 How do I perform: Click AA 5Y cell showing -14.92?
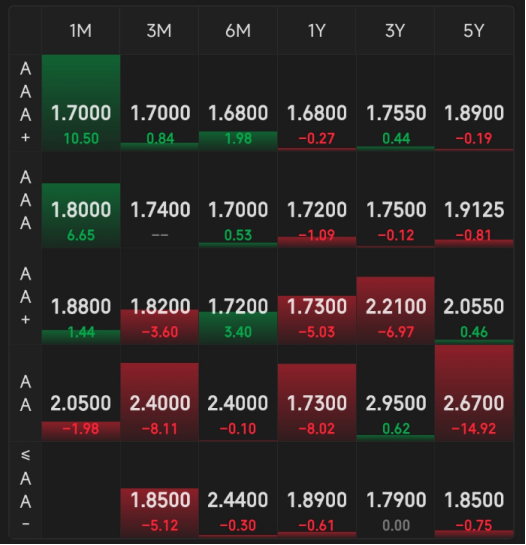click(474, 393)
